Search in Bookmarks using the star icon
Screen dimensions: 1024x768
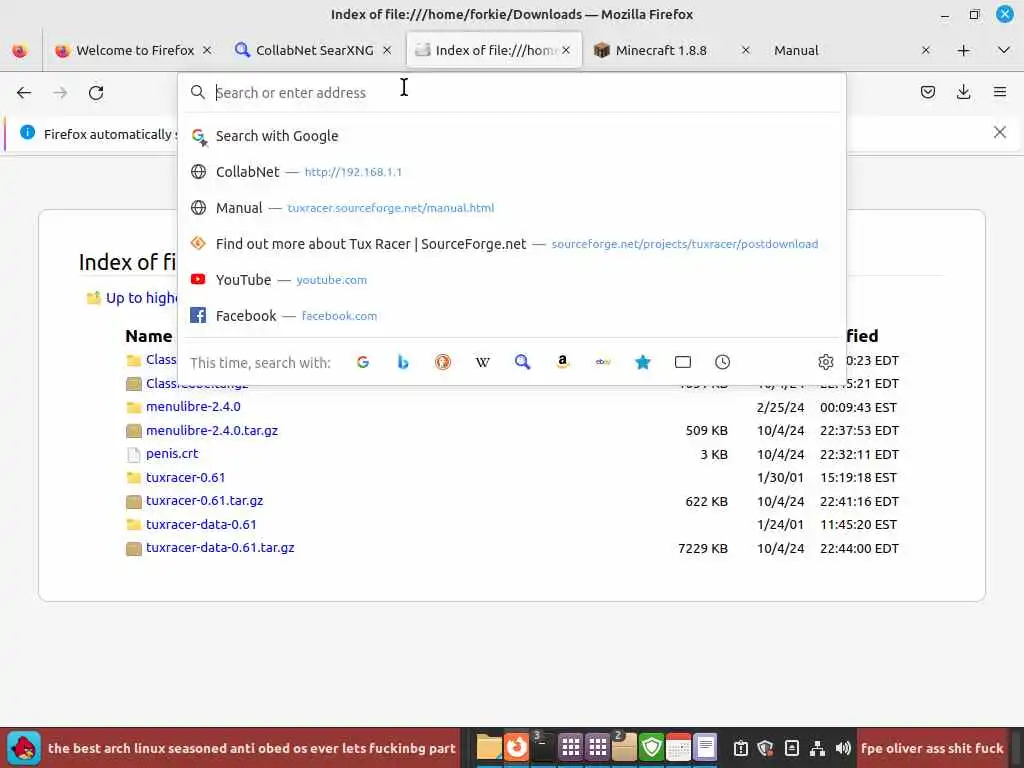(x=643, y=362)
